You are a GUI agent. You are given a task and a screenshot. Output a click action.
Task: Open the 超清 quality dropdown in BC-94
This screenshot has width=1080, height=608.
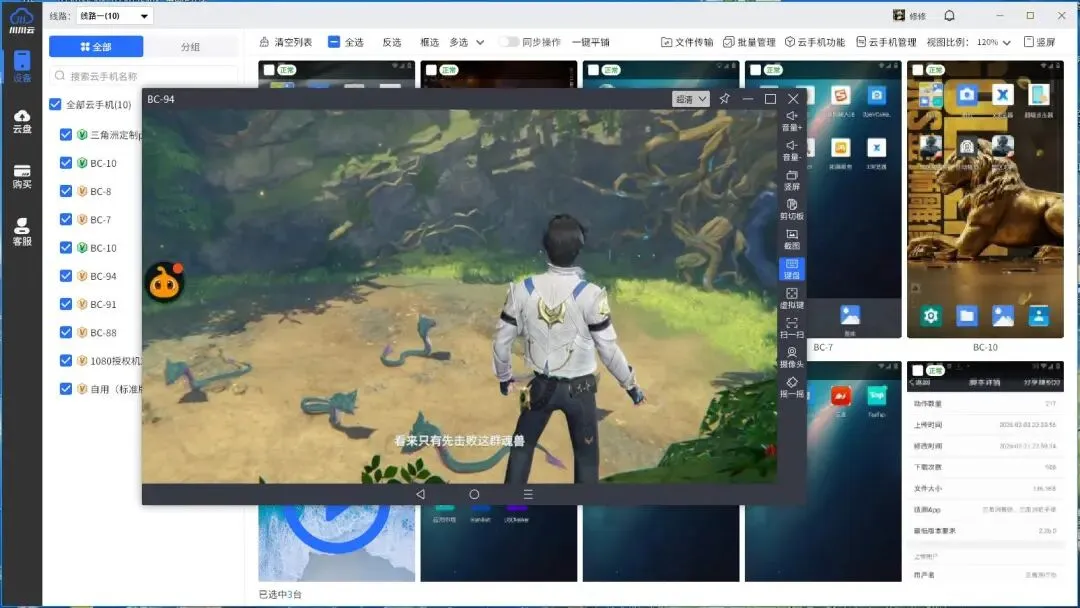pyautogui.click(x=691, y=99)
